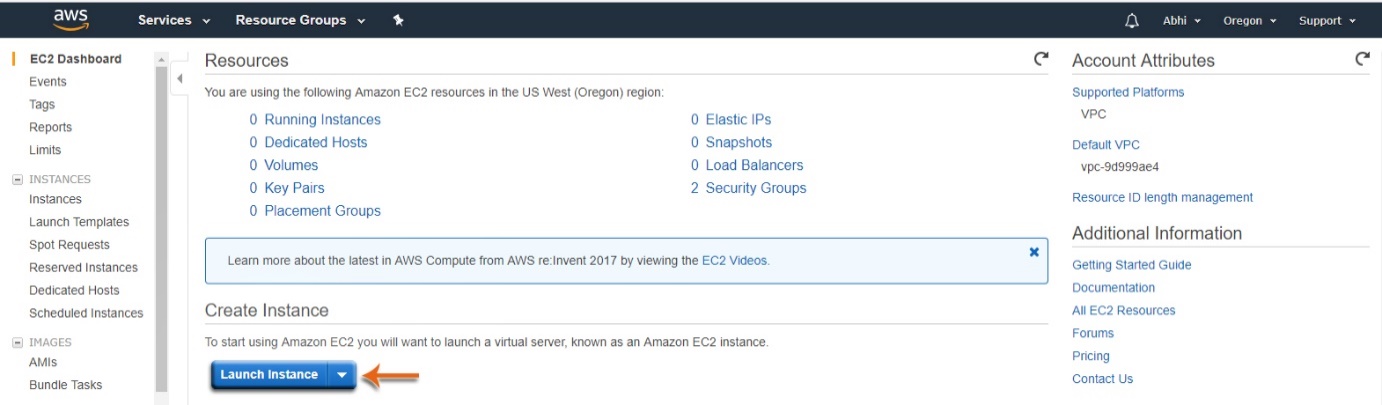Open the Launch Instance dropdown arrow

click(342, 375)
